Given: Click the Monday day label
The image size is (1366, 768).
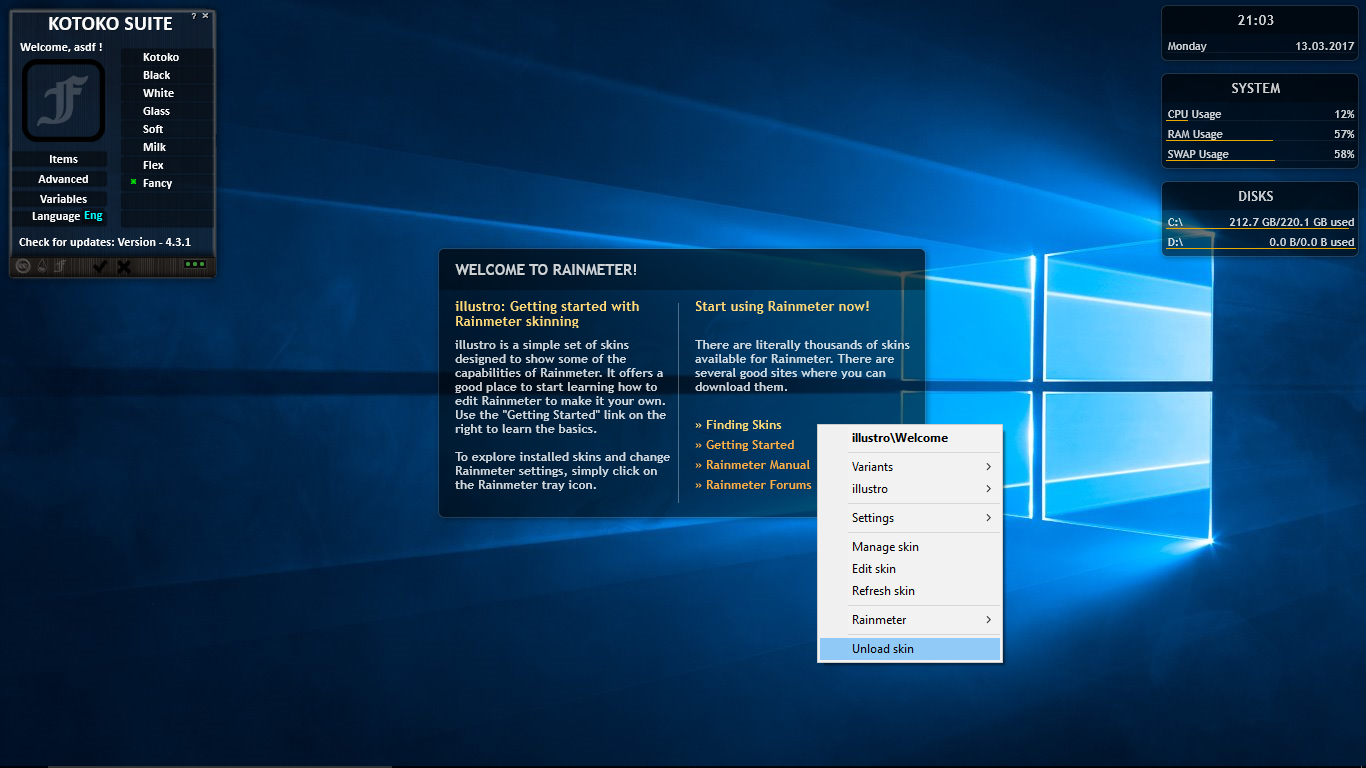Looking at the screenshot, I should tap(1187, 46).
